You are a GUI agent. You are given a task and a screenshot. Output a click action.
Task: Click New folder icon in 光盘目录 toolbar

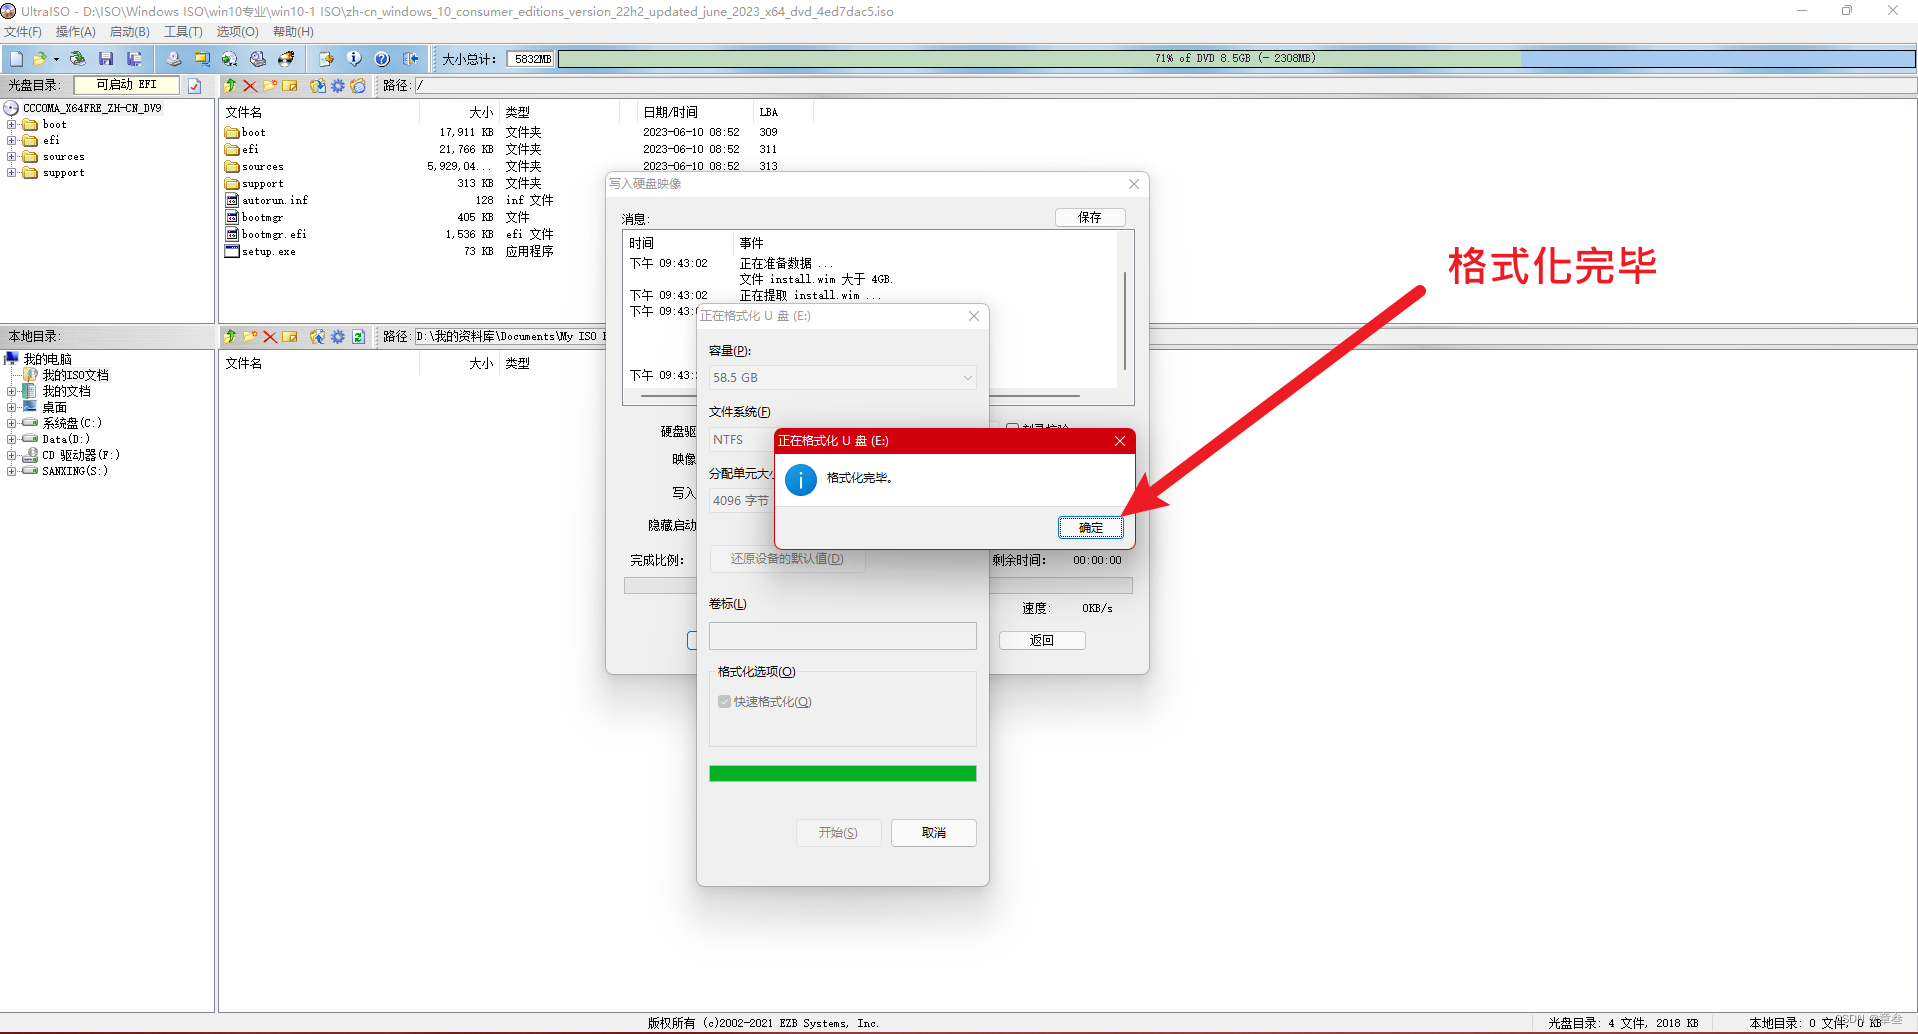click(x=270, y=86)
